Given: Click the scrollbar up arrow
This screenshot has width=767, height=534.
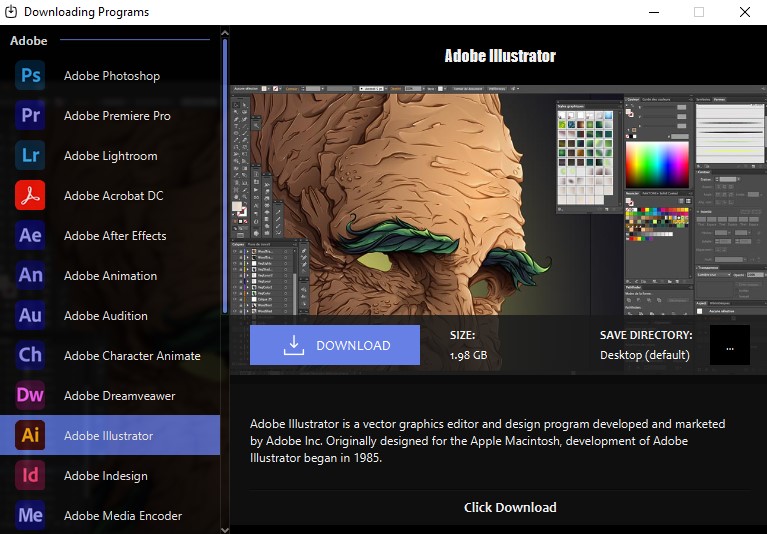Looking at the screenshot, I should coord(225,32).
